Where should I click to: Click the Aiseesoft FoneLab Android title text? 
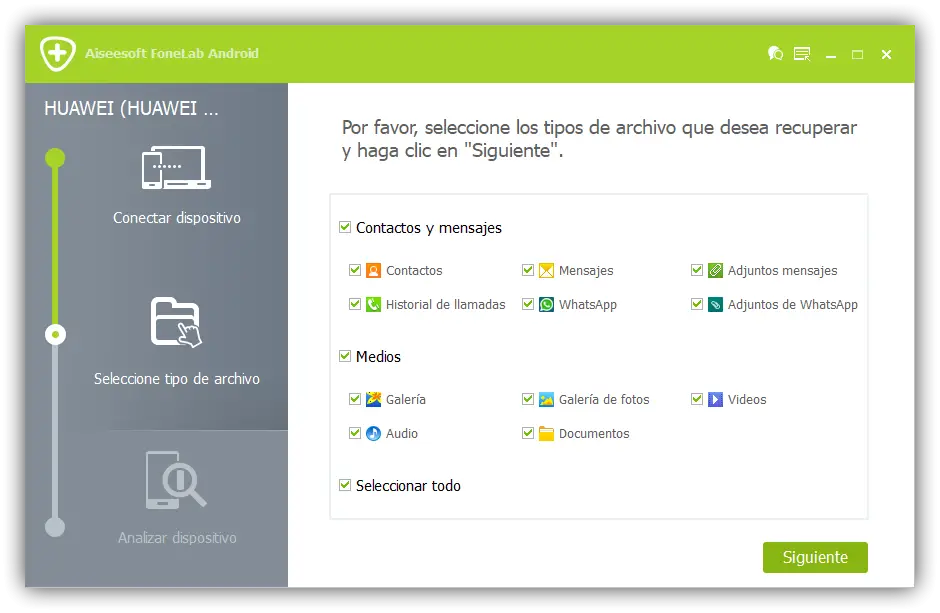(x=171, y=53)
